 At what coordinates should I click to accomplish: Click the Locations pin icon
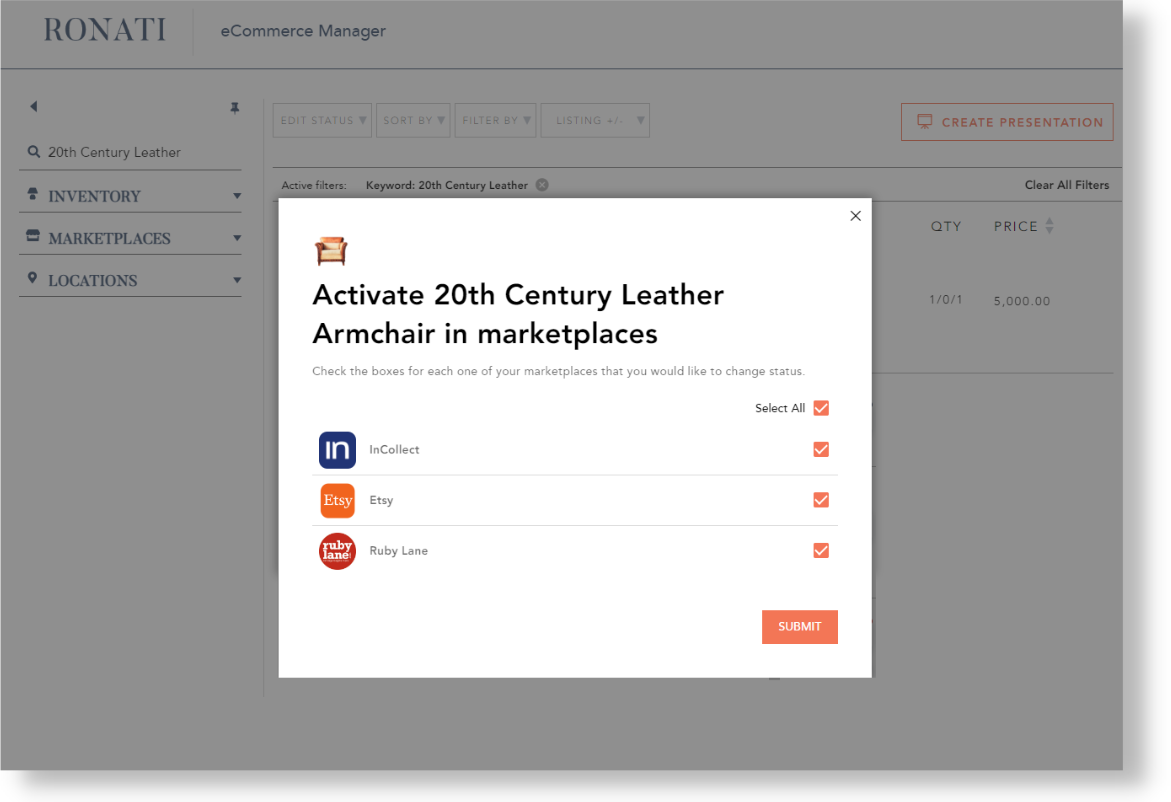click(32, 278)
